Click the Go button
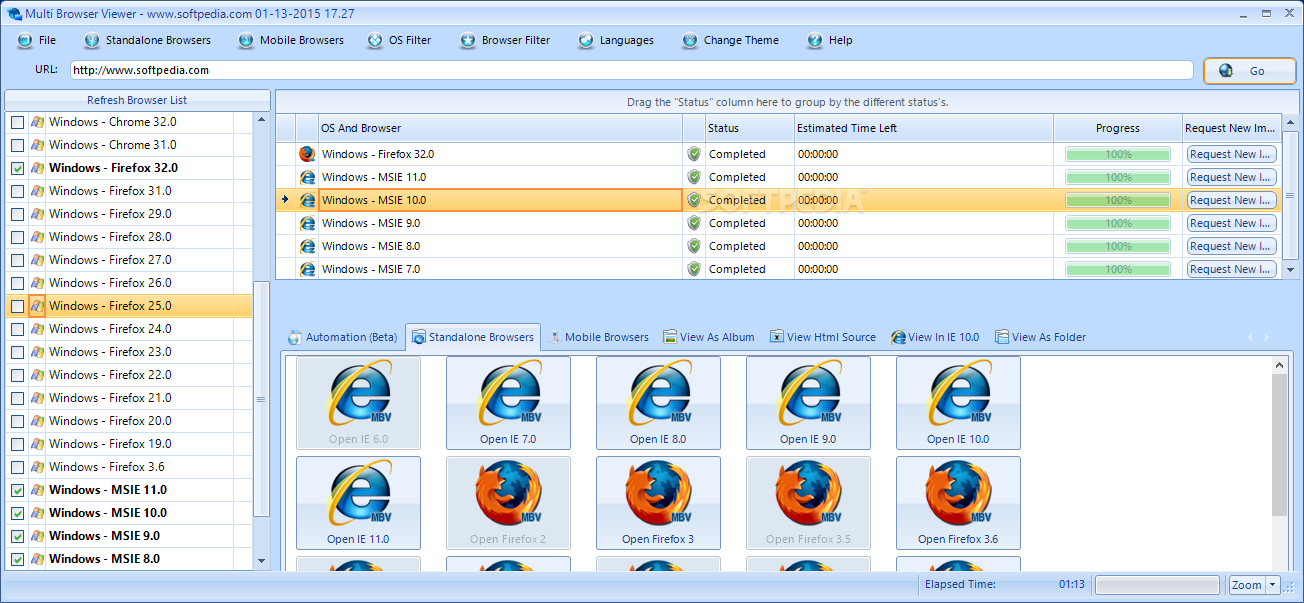 pos(1249,71)
